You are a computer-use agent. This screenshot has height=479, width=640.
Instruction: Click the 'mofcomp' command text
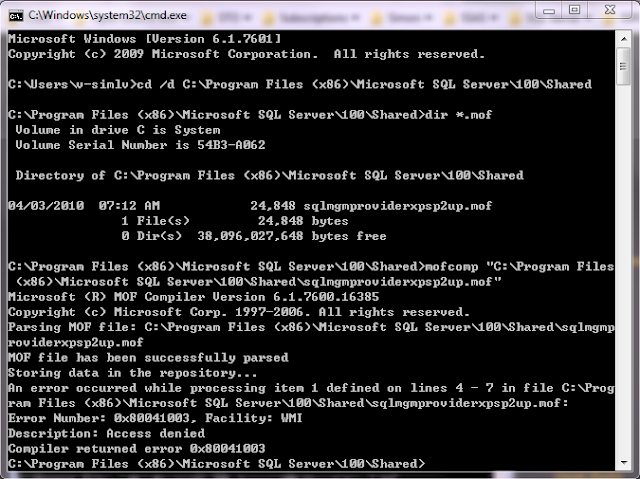click(451, 266)
